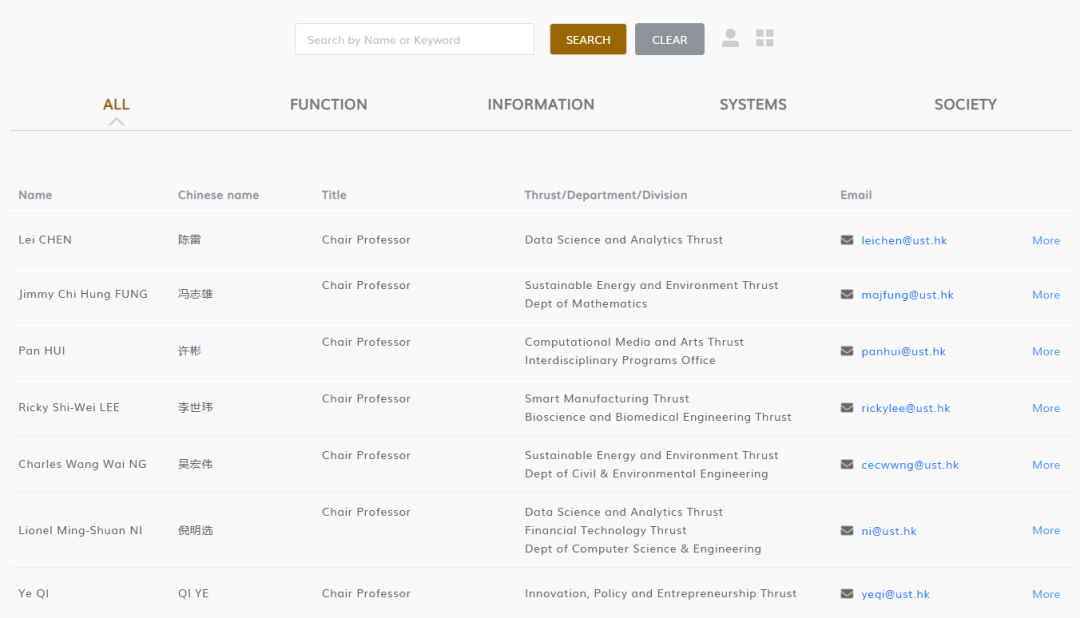Image resolution: width=1080 pixels, height=618 pixels.
Task: Open email link yeqi@ust.hk
Action: [895, 593]
